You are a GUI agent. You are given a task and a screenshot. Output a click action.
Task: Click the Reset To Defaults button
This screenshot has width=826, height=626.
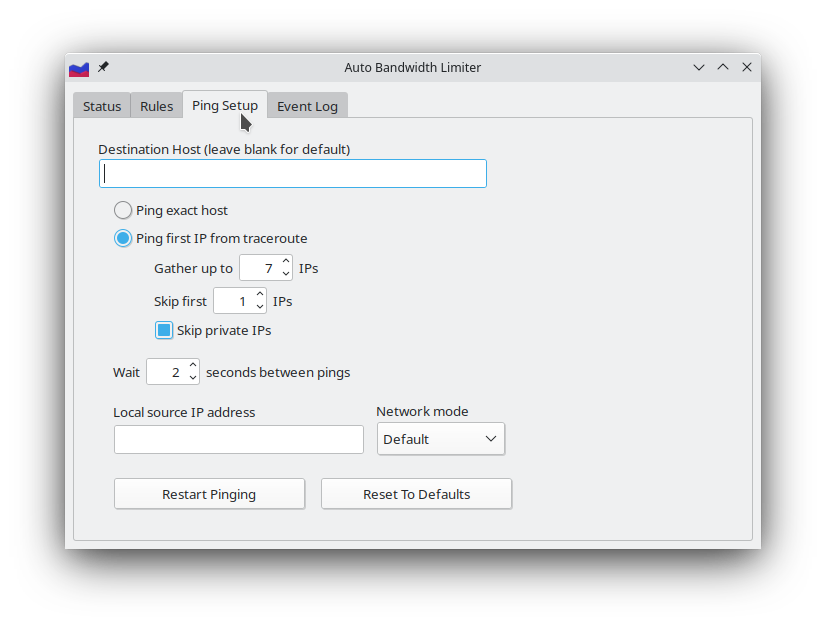point(416,493)
